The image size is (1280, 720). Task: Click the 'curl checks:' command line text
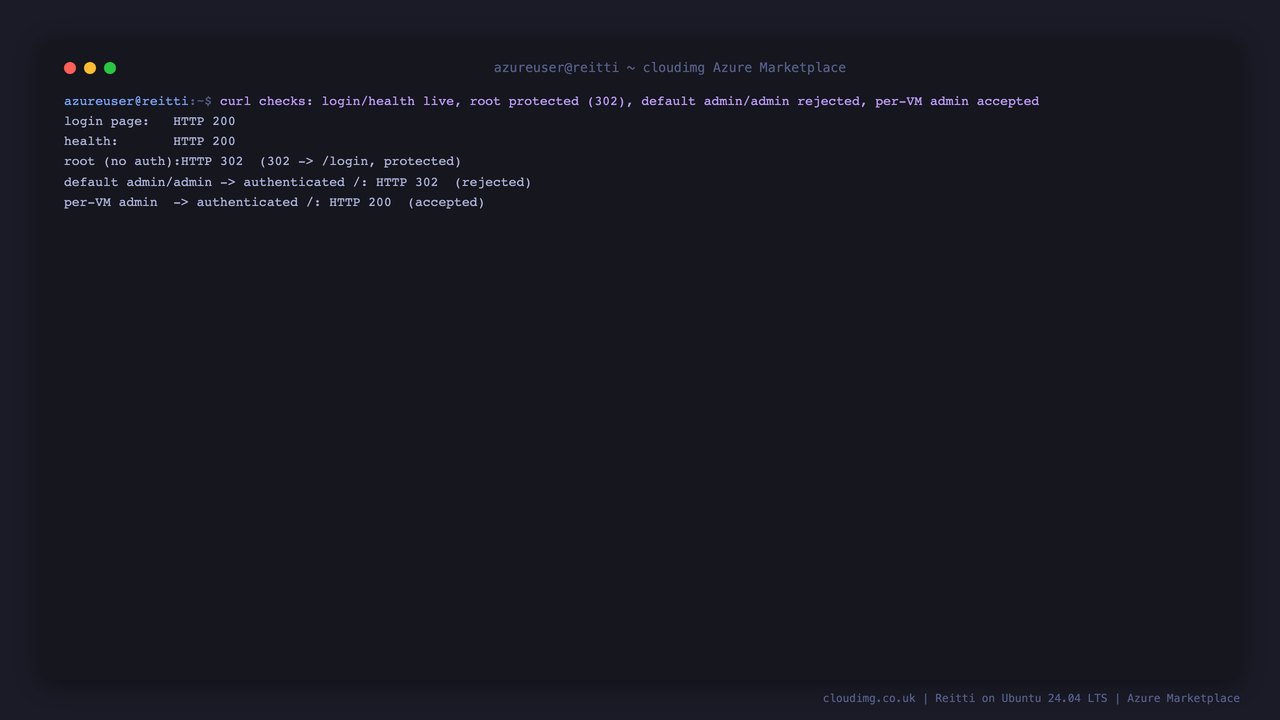tap(629, 101)
